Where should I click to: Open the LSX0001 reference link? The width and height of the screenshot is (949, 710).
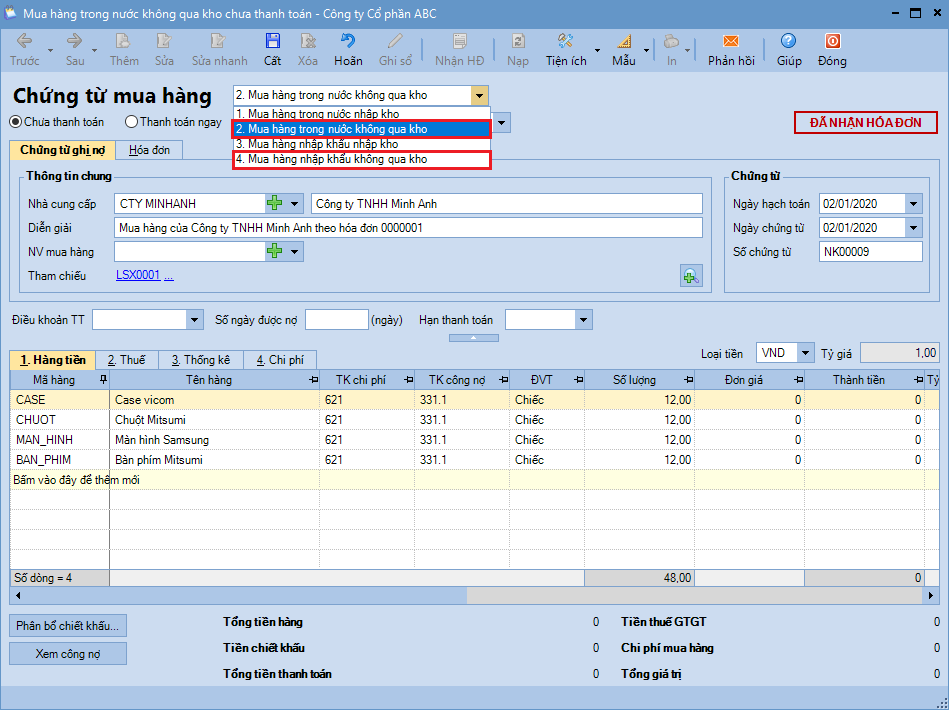[138, 276]
